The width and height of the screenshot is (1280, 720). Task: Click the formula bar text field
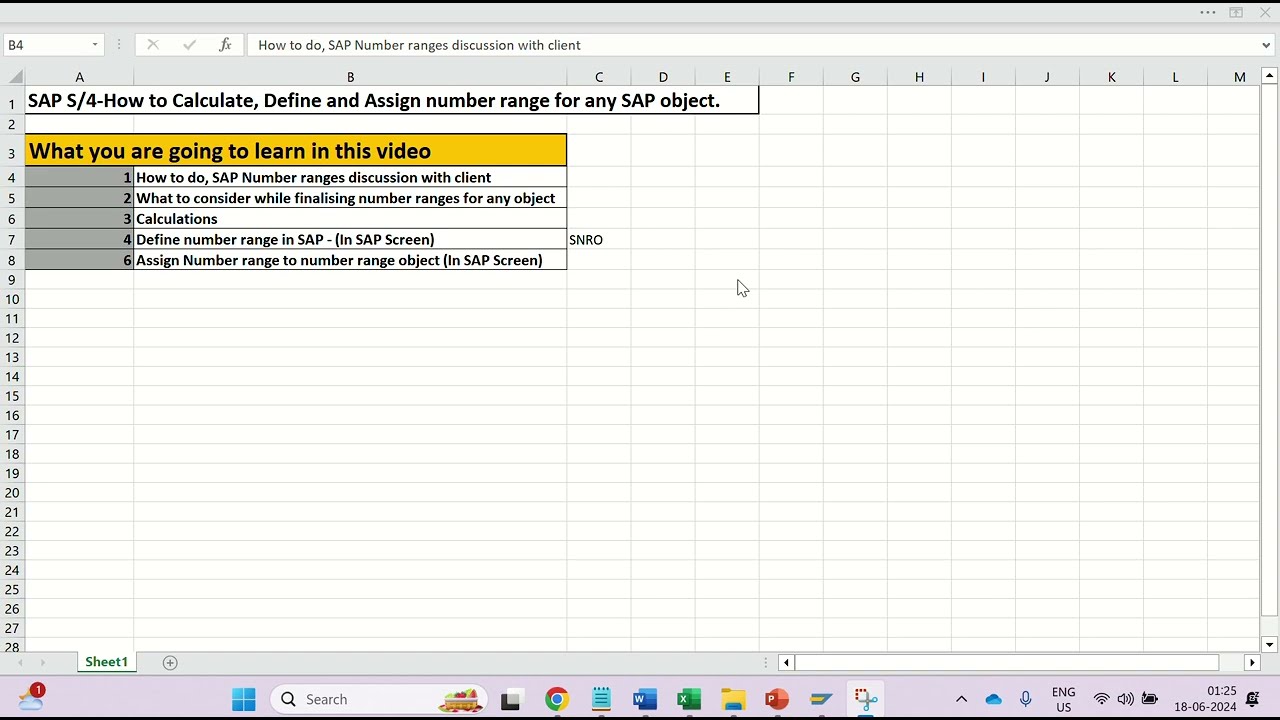click(754, 45)
